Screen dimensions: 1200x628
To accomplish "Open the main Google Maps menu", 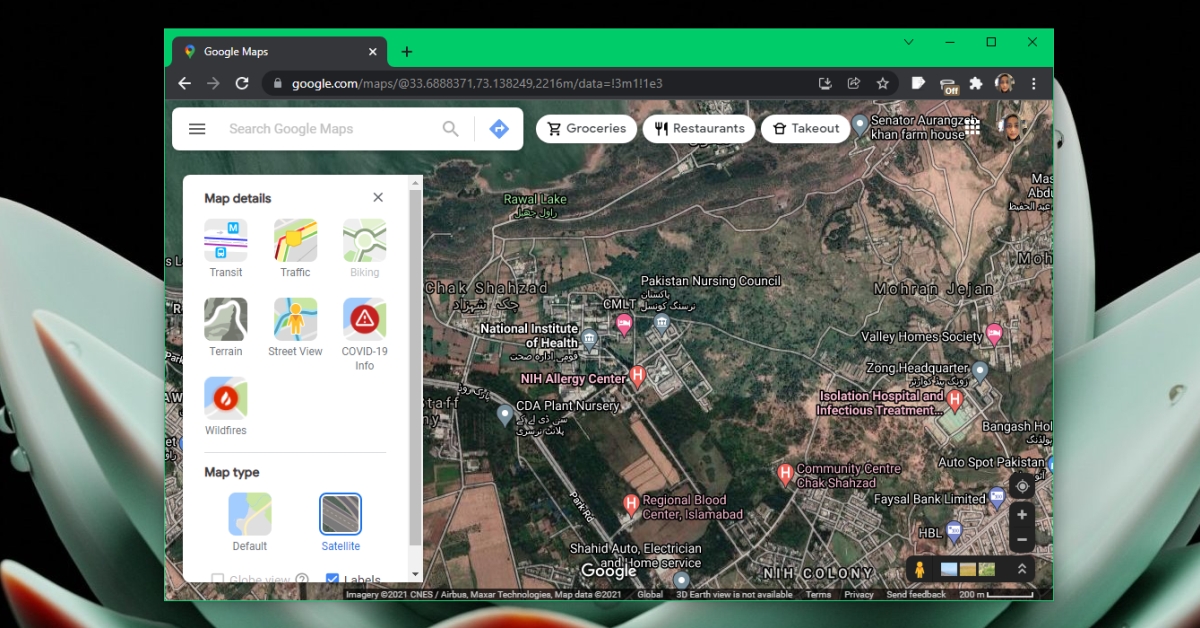I will (x=197, y=128).
